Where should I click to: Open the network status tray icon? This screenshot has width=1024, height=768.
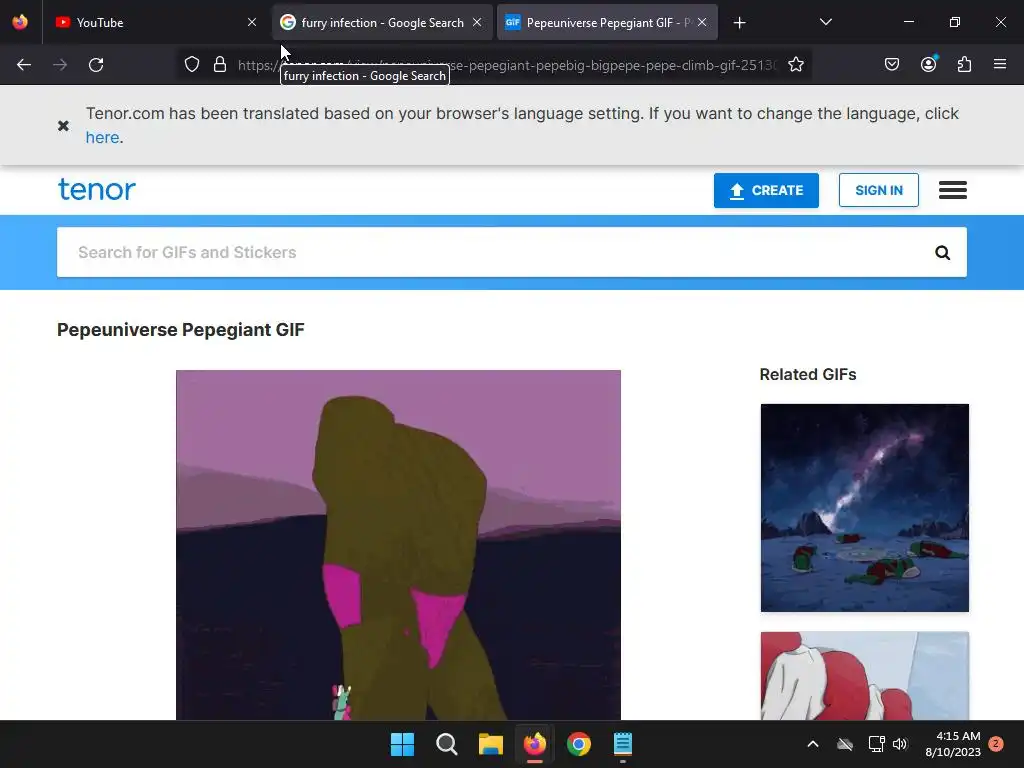876,744
